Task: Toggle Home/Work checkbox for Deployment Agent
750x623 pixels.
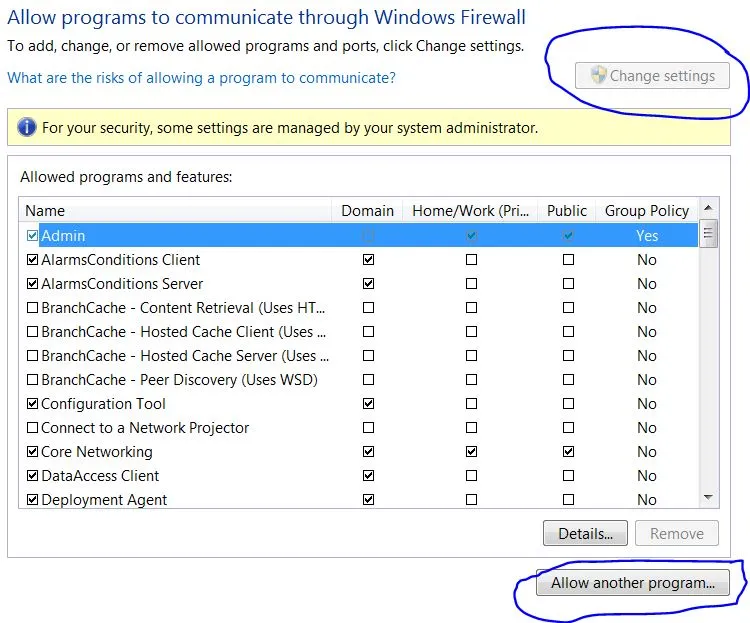Action: tap(472, 500)
